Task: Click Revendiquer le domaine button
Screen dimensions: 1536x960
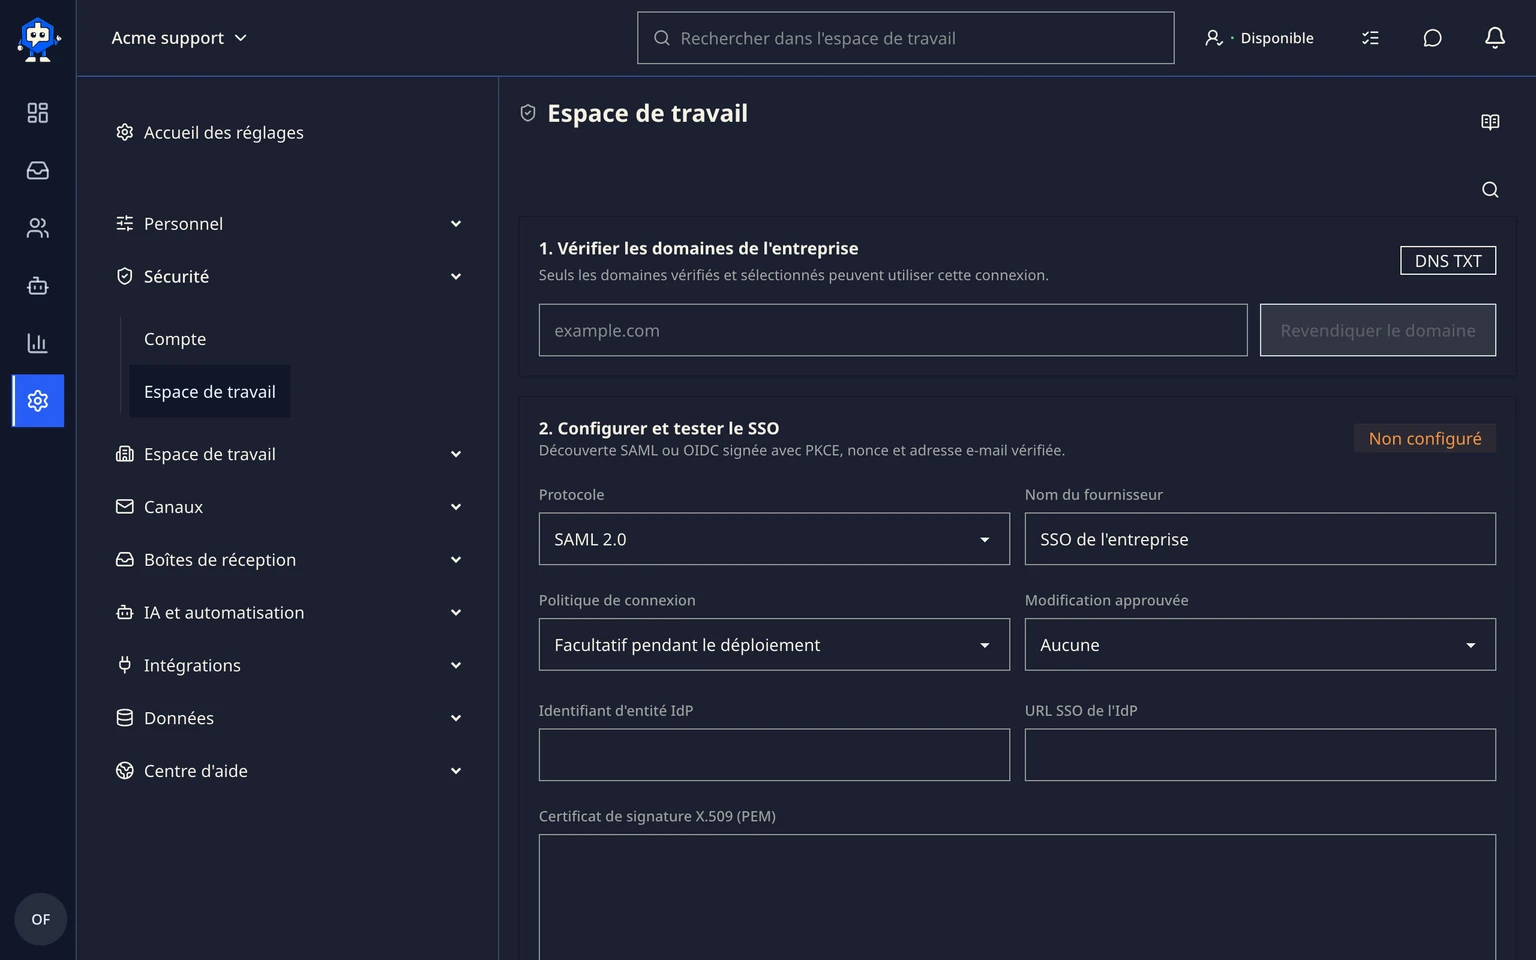Action: click(1378, 330)
